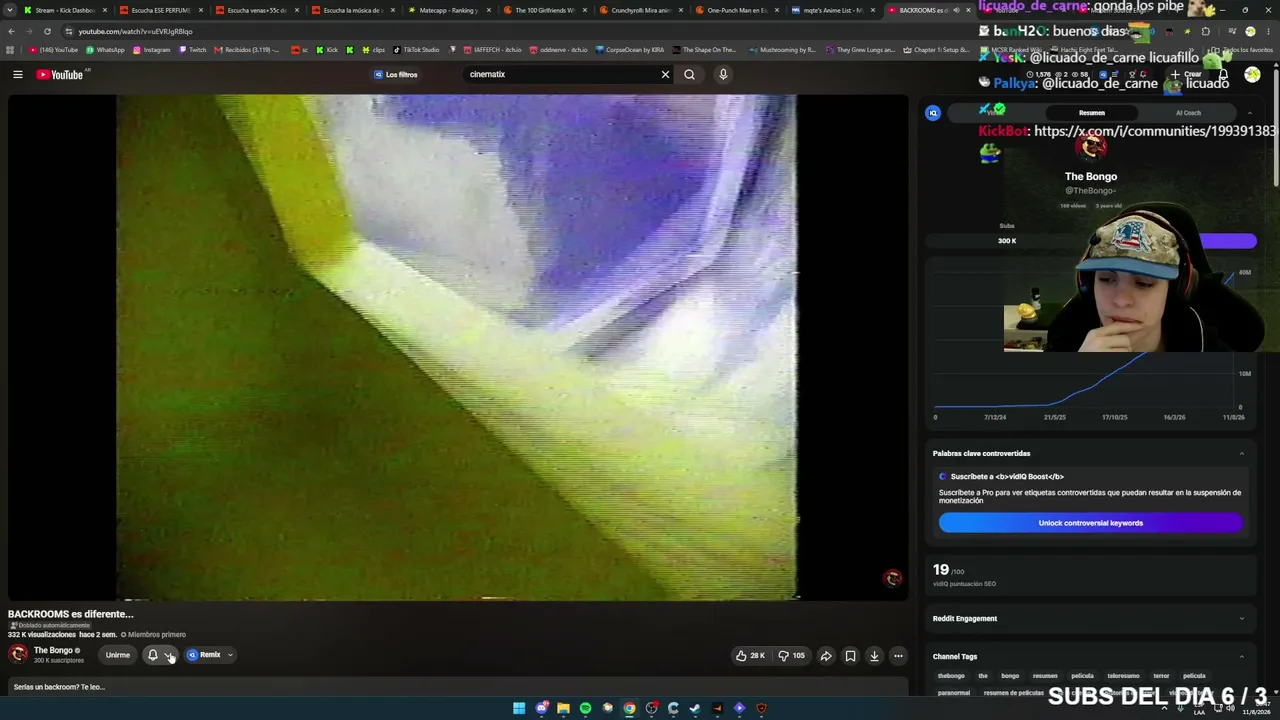This screenshot has width=1280, height=720.
Task: Click the channel watermark in the video corner
Action: 893,578
